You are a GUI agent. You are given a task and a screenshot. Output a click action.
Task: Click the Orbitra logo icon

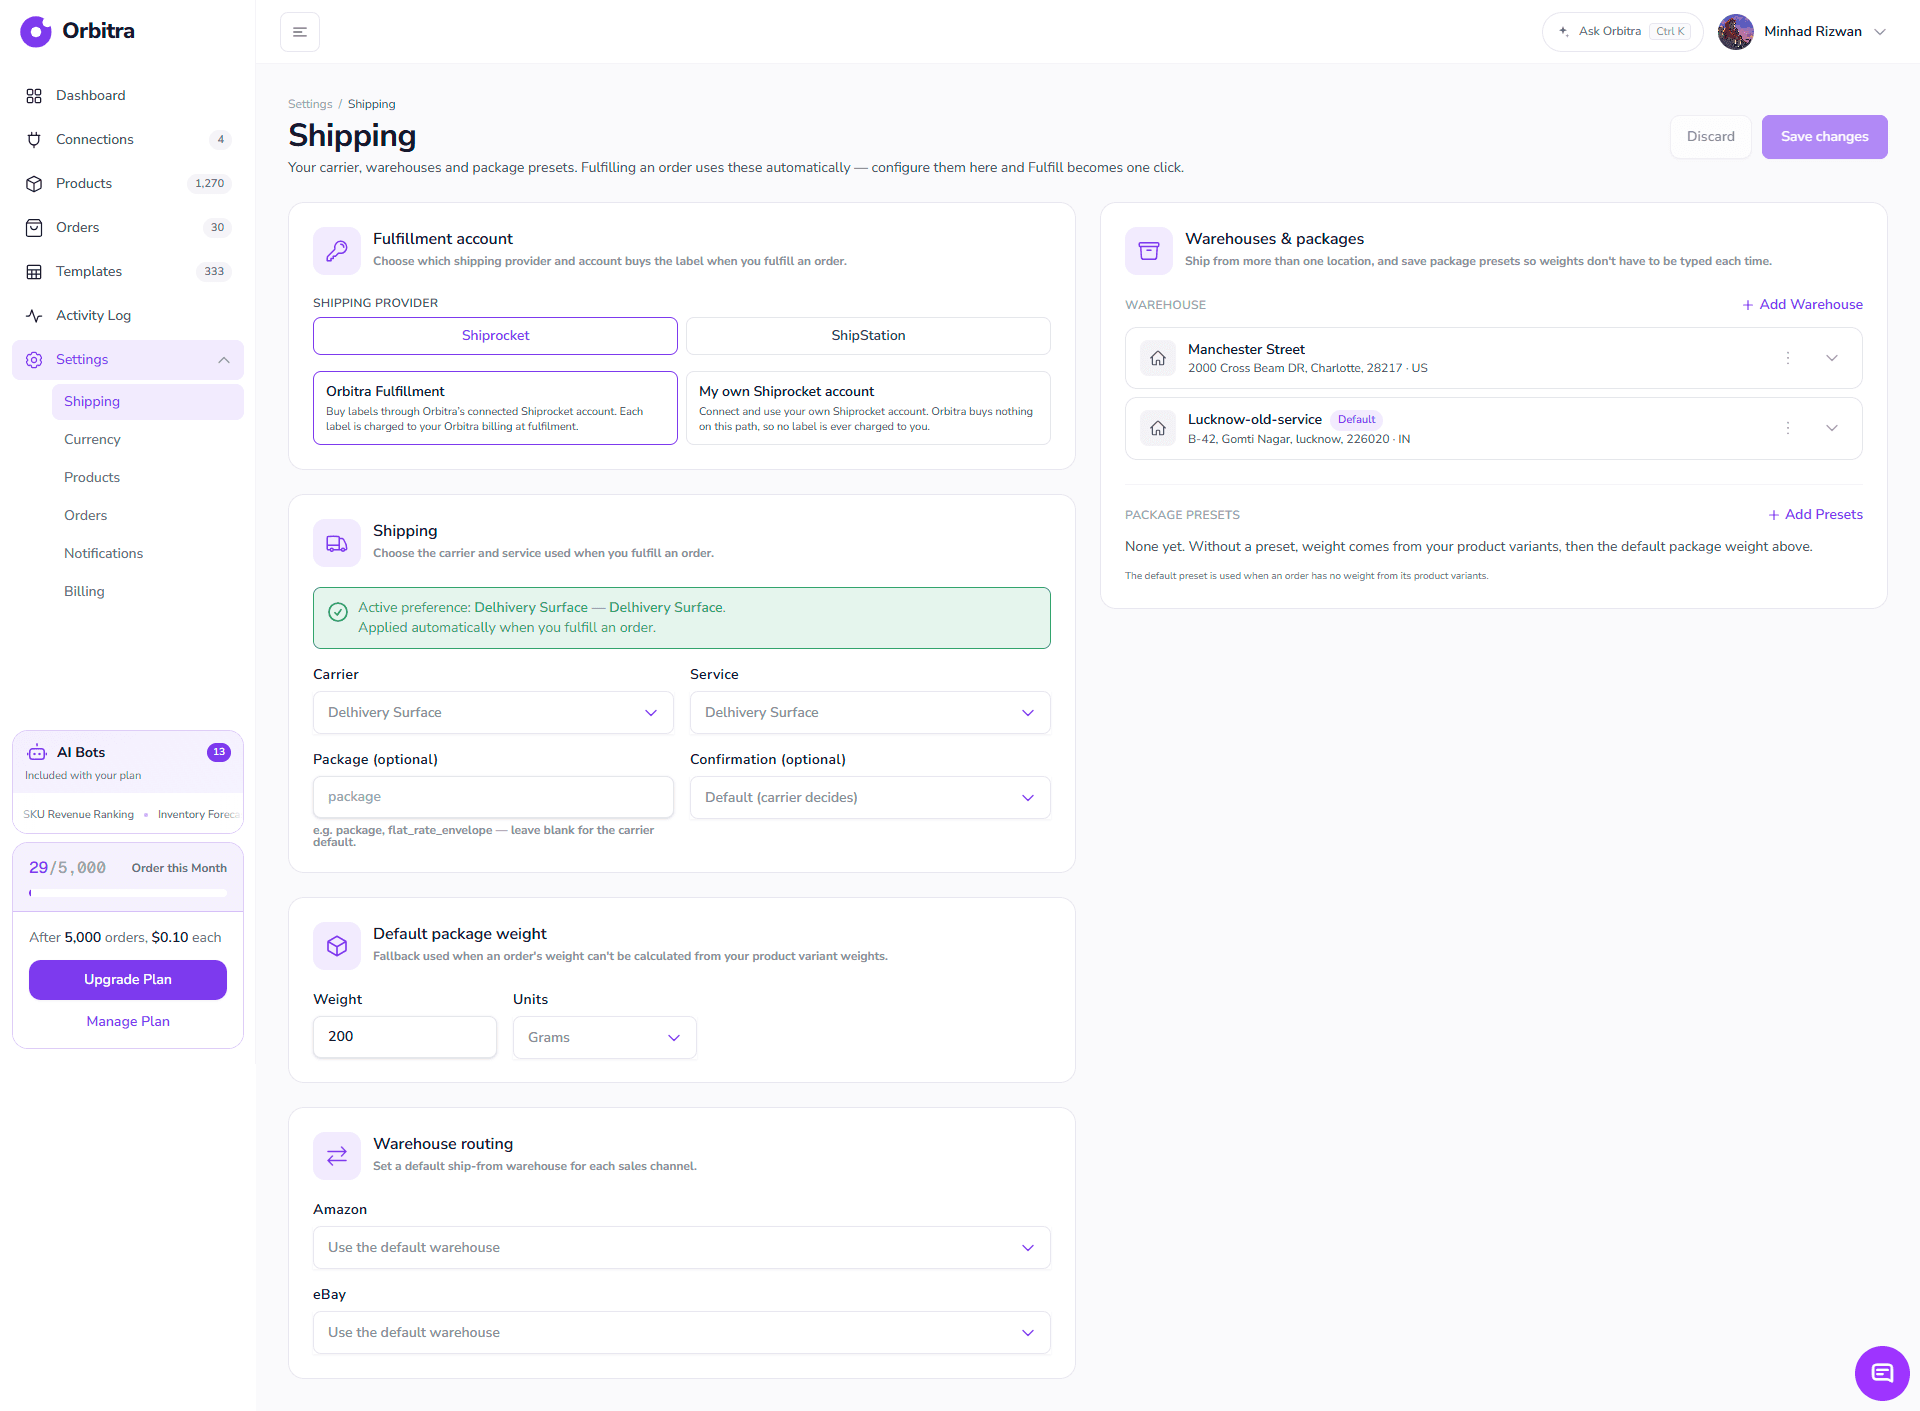(x=36, y=31)
